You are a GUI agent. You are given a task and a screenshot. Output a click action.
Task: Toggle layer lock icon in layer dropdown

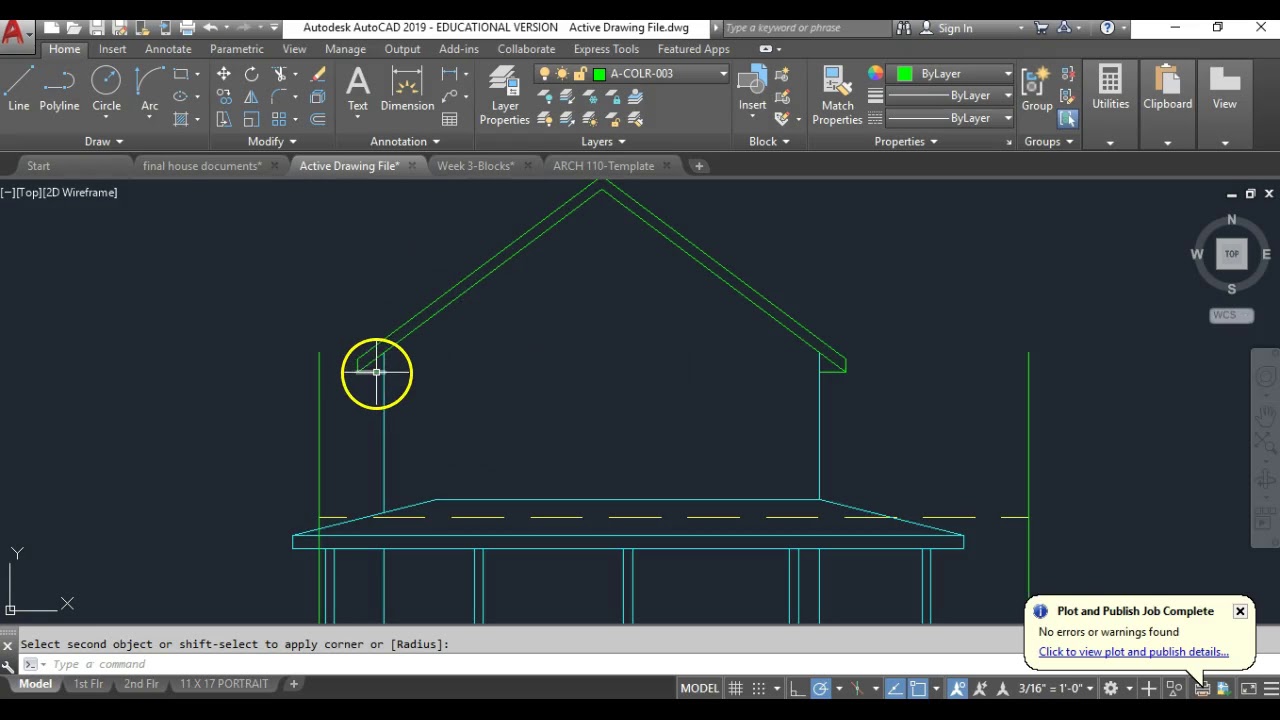pyautogui.click(x=580, y=74)
